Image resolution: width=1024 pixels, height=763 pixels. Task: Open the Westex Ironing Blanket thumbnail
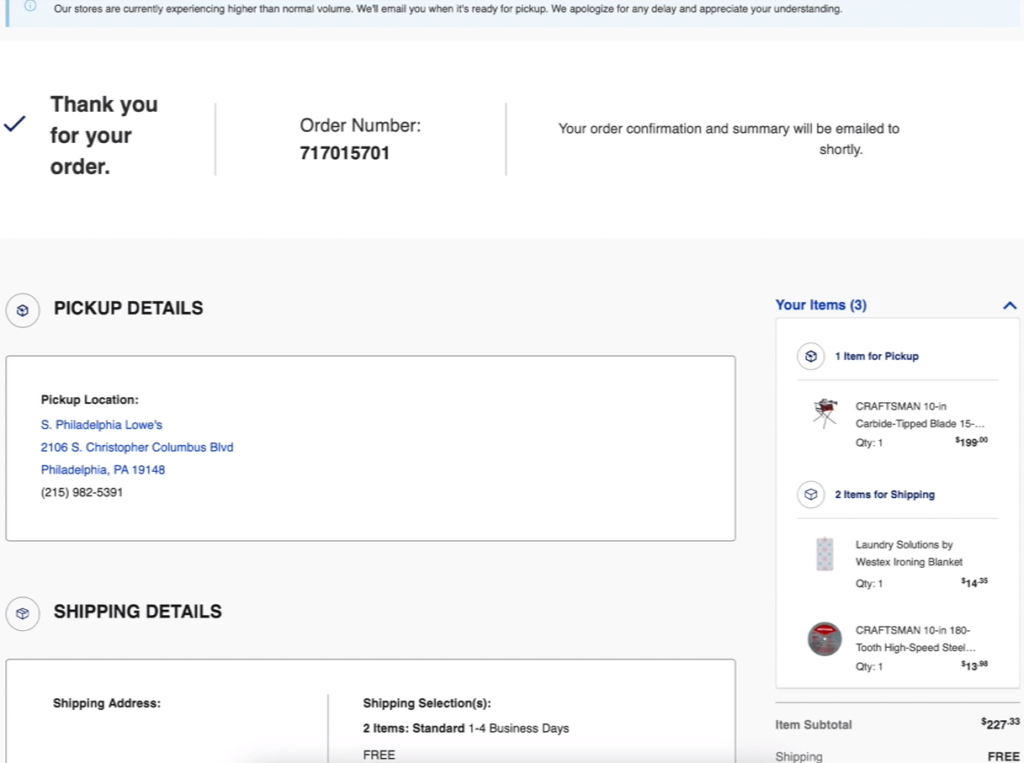click(x=825, y=554)
